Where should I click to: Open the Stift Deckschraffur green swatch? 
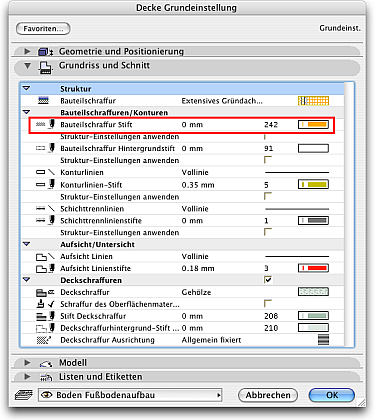tap(313, 316)
